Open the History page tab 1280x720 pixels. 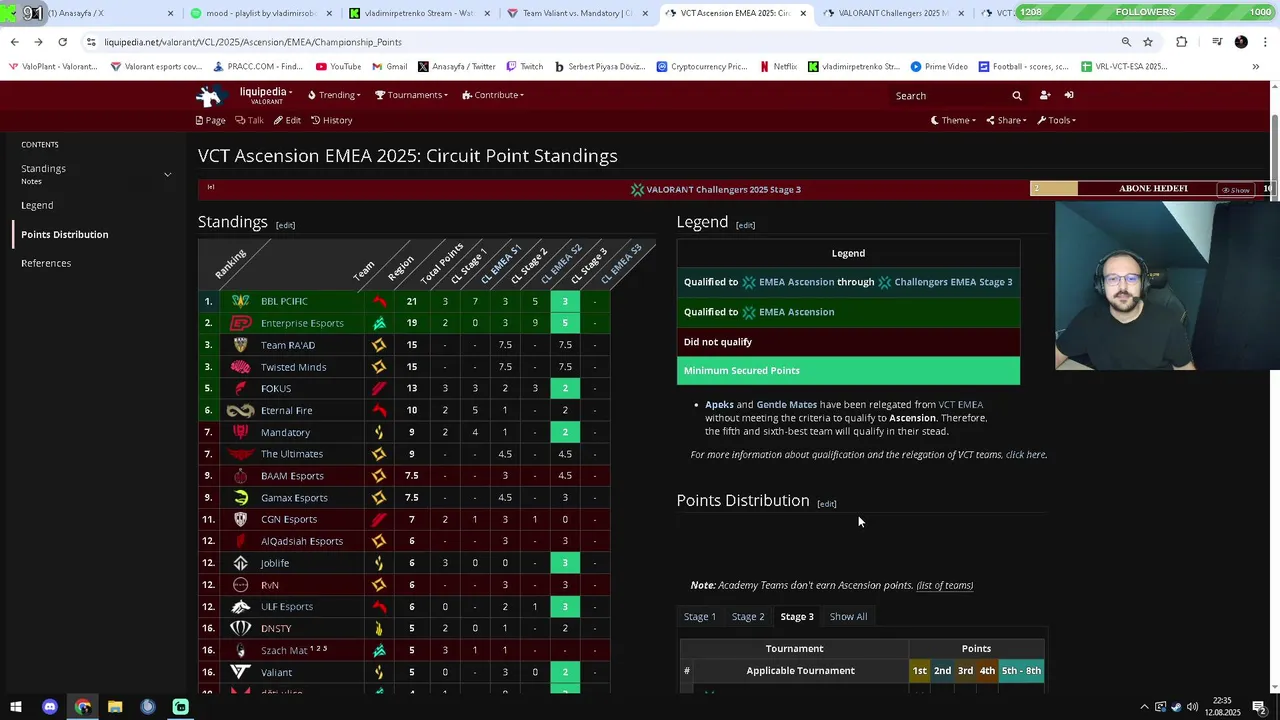(331, 120)
